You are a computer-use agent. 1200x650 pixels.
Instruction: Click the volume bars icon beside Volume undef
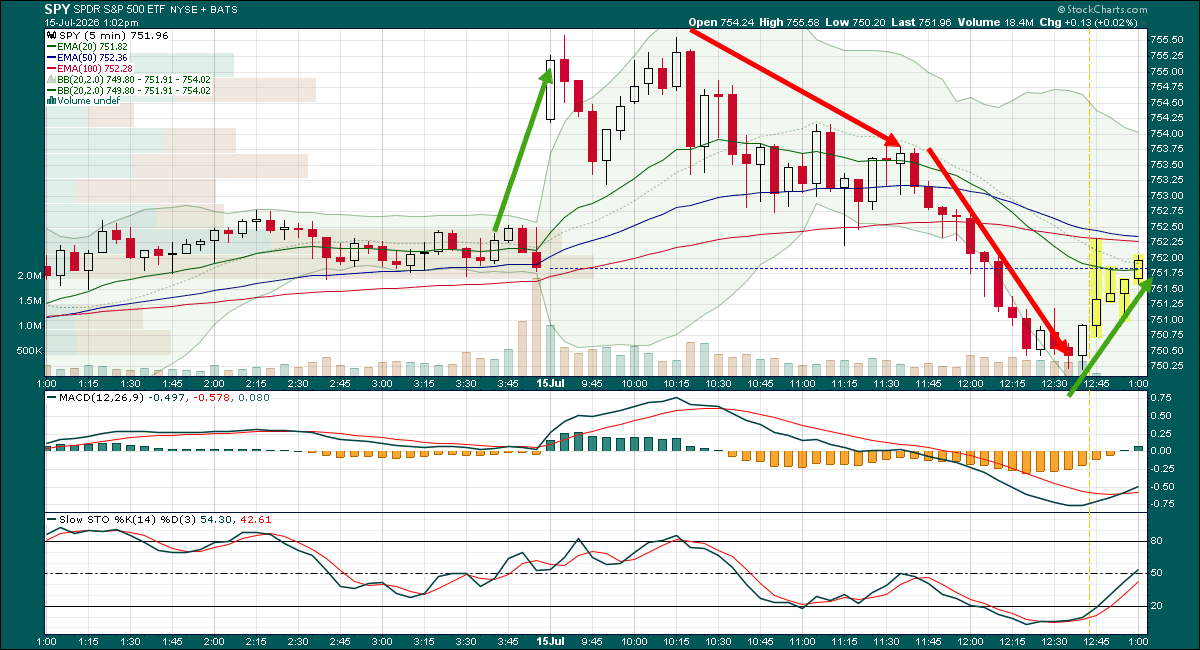pos(53,101)
